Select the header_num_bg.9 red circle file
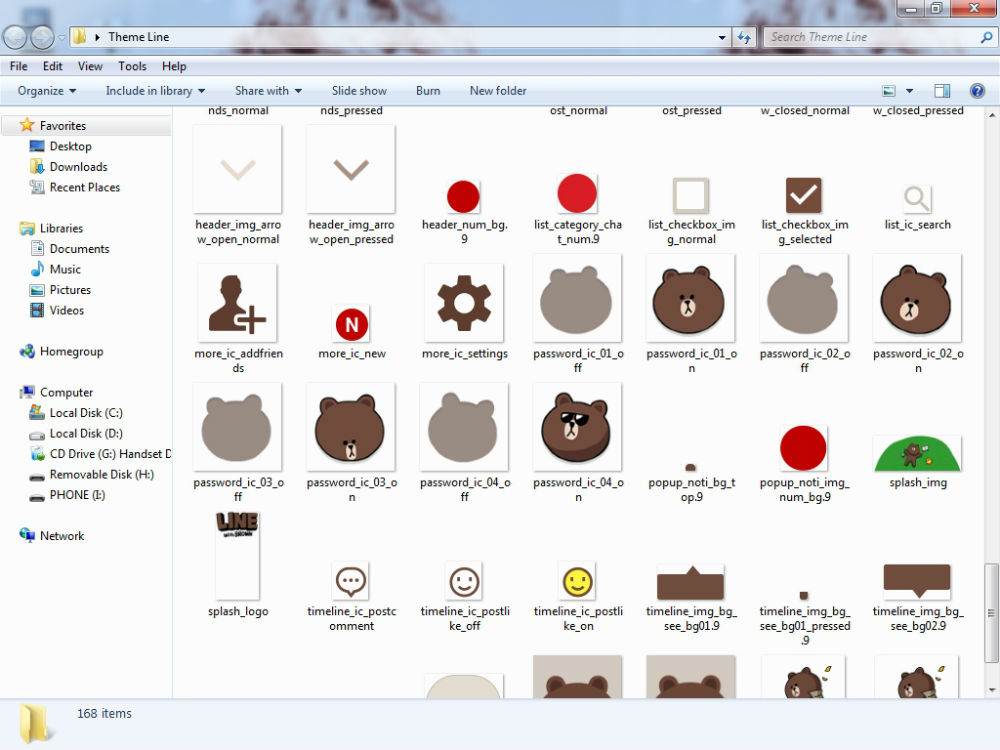 pos(463,196)
